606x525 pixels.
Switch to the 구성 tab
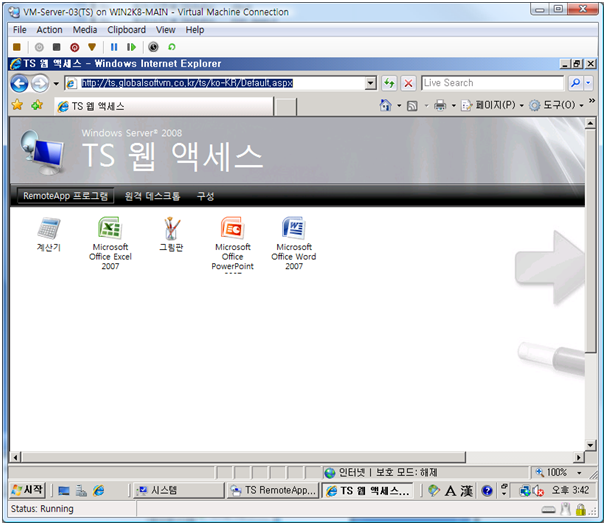205,196
